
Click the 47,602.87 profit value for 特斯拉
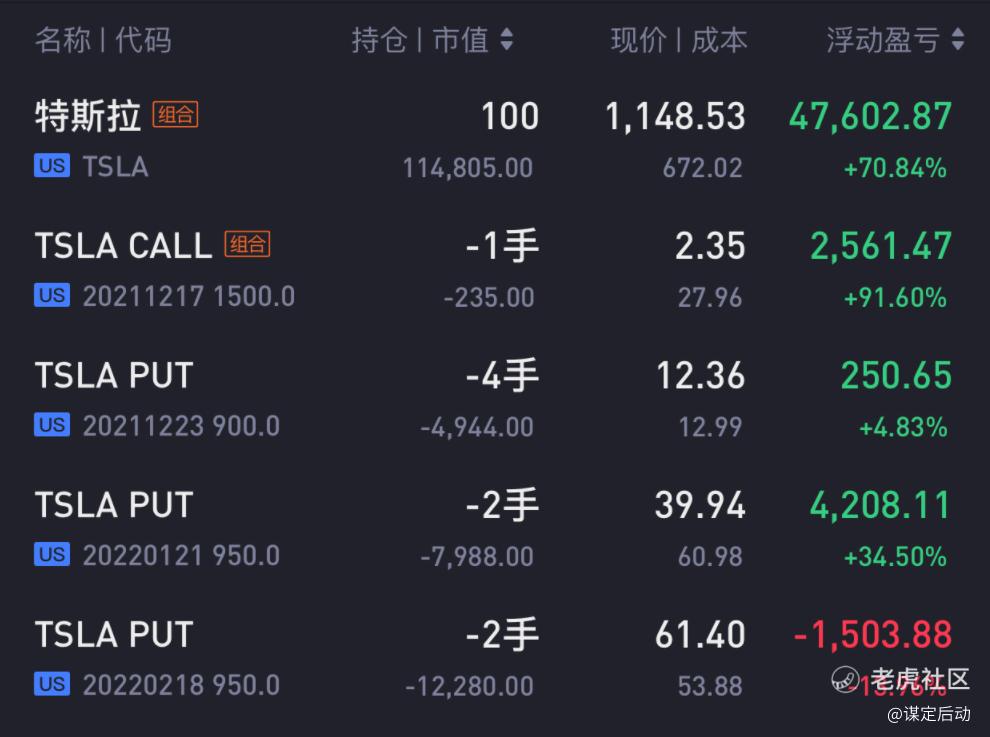[x=870, y=117]
